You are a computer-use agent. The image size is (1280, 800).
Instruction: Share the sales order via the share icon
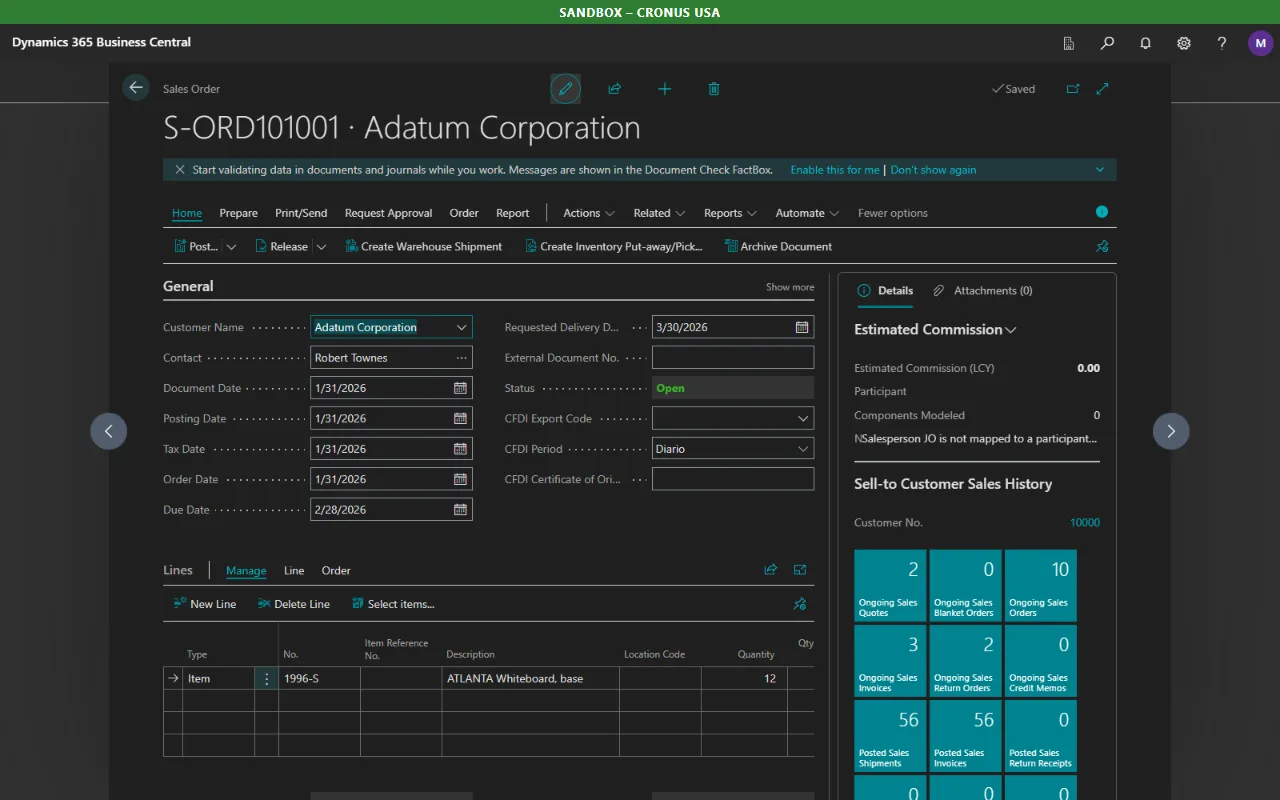pos(615,89)
